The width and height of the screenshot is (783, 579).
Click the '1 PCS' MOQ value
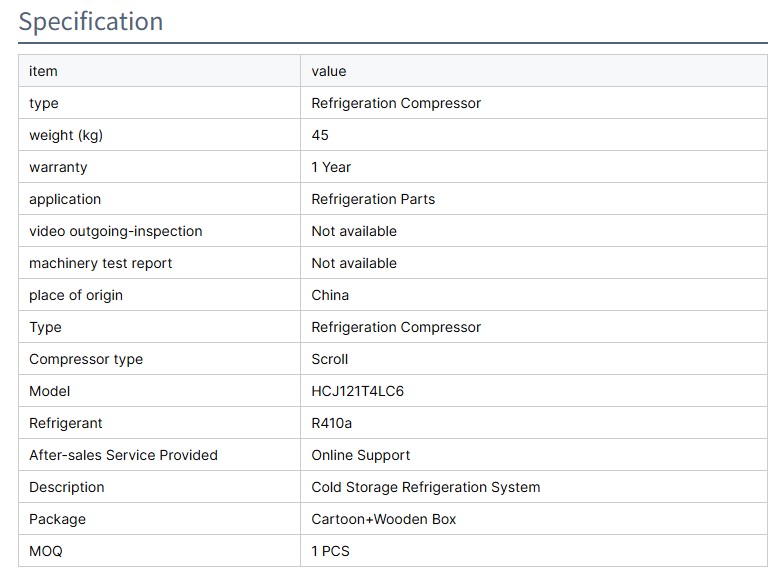(x=331, y=551)
